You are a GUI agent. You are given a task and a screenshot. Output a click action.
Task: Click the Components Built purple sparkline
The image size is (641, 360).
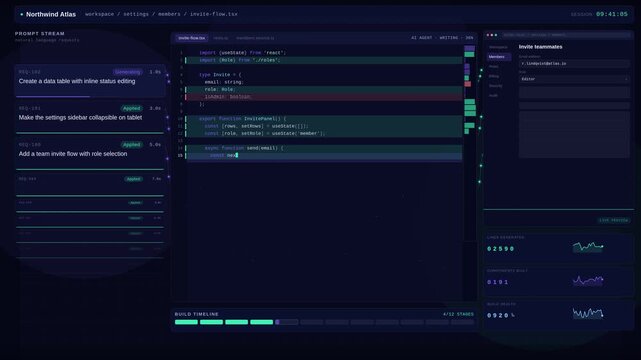coord(588,280)
